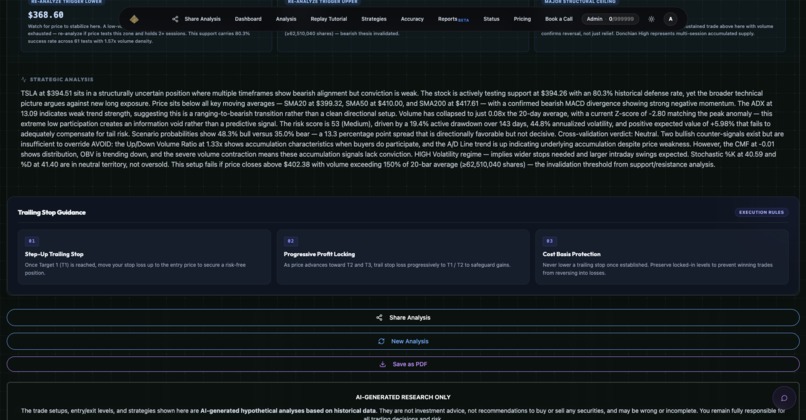Go to the Analysis nav item
Image resolution: width=806 pixels, height=420 pixels.
pyautogui.click(x=286, y=19)
